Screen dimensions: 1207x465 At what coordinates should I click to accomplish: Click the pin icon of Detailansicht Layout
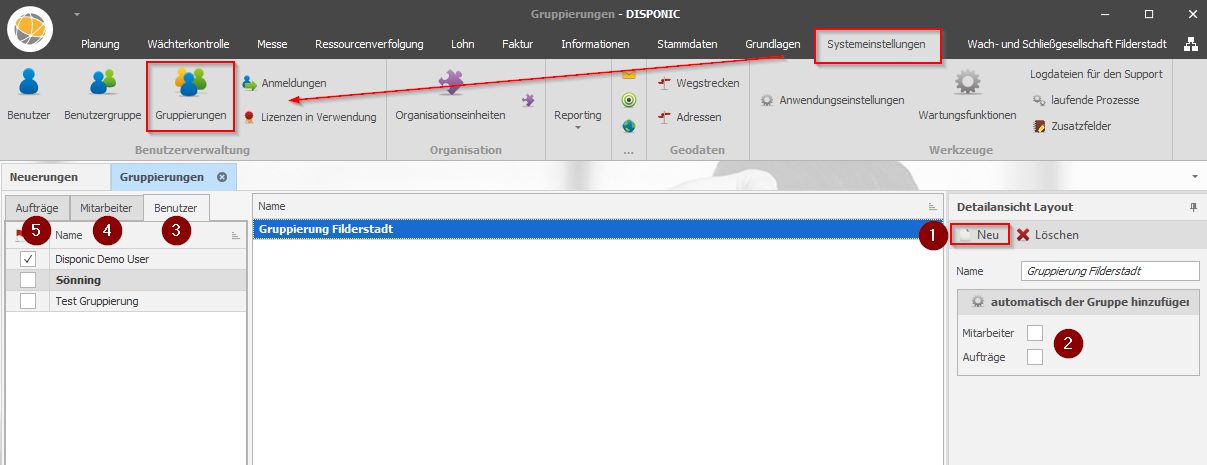[x=1192, y=207]
